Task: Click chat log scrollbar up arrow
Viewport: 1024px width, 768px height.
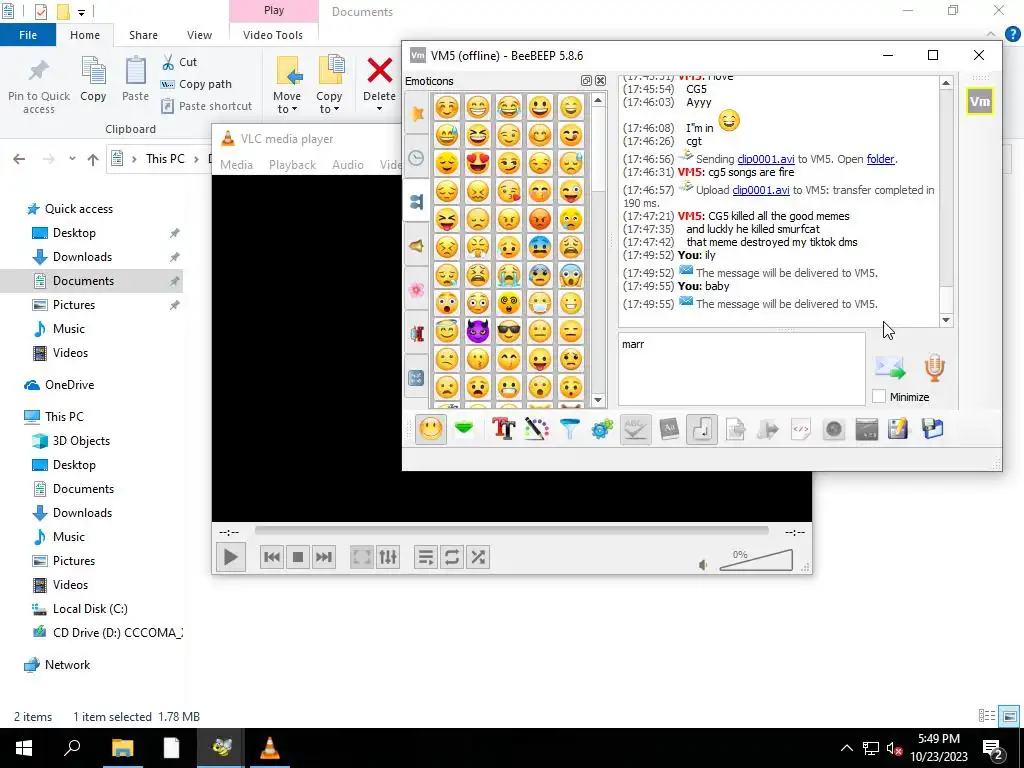Action: click(x=946, y=83)
